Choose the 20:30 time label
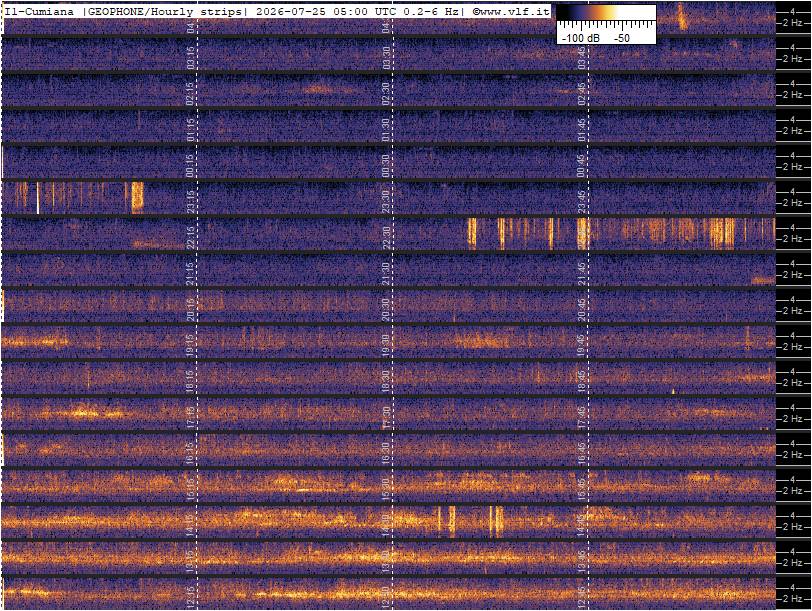The height and width of the screenshot is (611, 812). (x=385, y=310)
